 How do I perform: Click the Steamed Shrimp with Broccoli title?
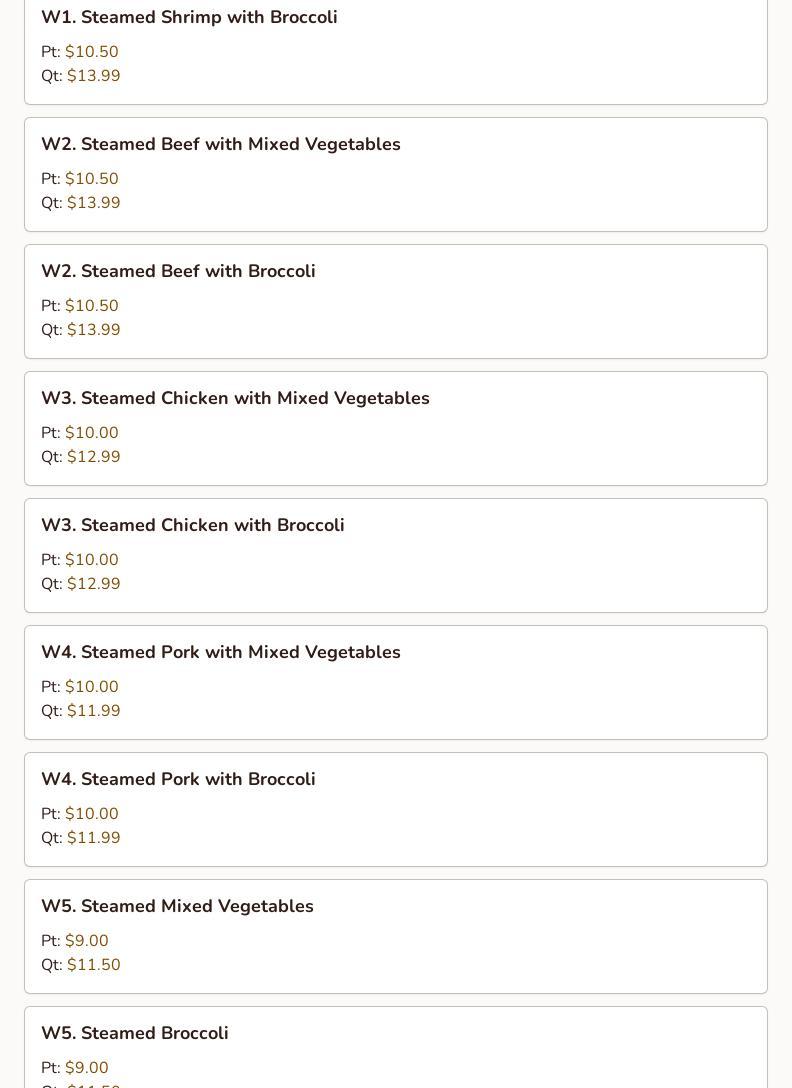189,17
